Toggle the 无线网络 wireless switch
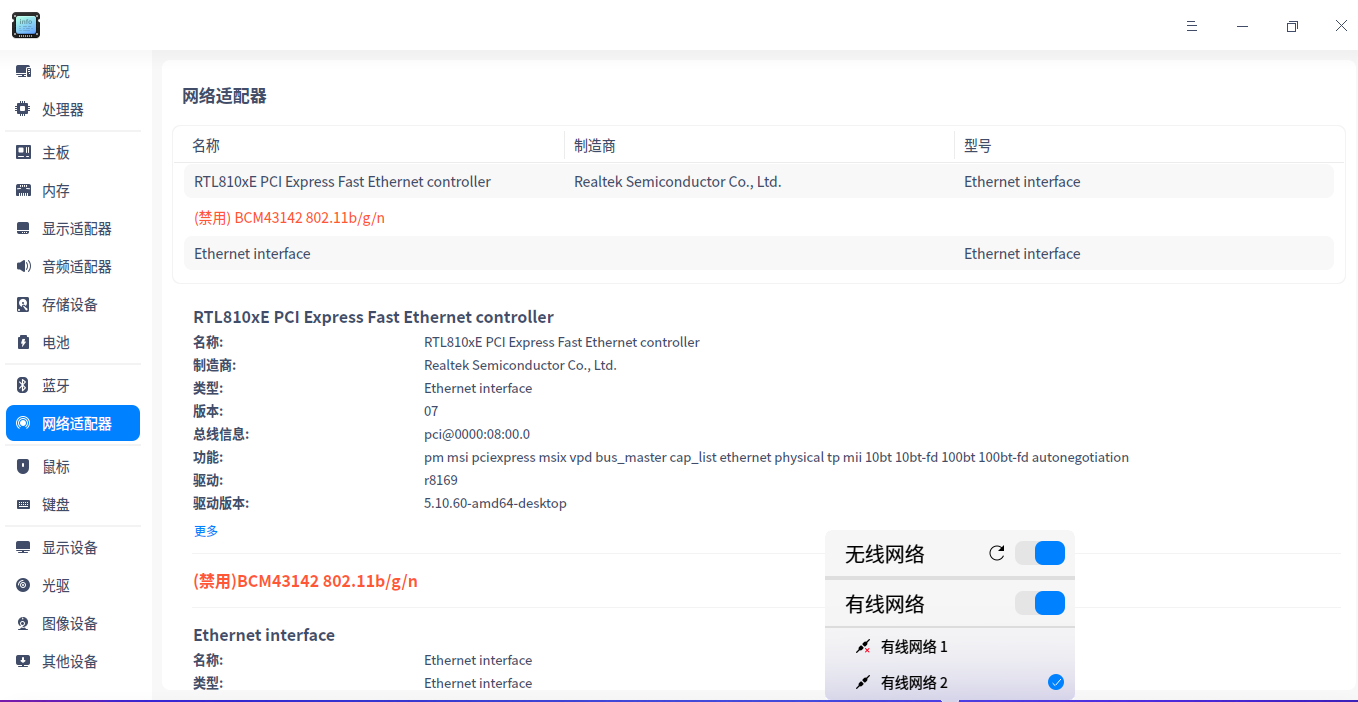The image size is (1358, 702). [x=1040, y=553]
